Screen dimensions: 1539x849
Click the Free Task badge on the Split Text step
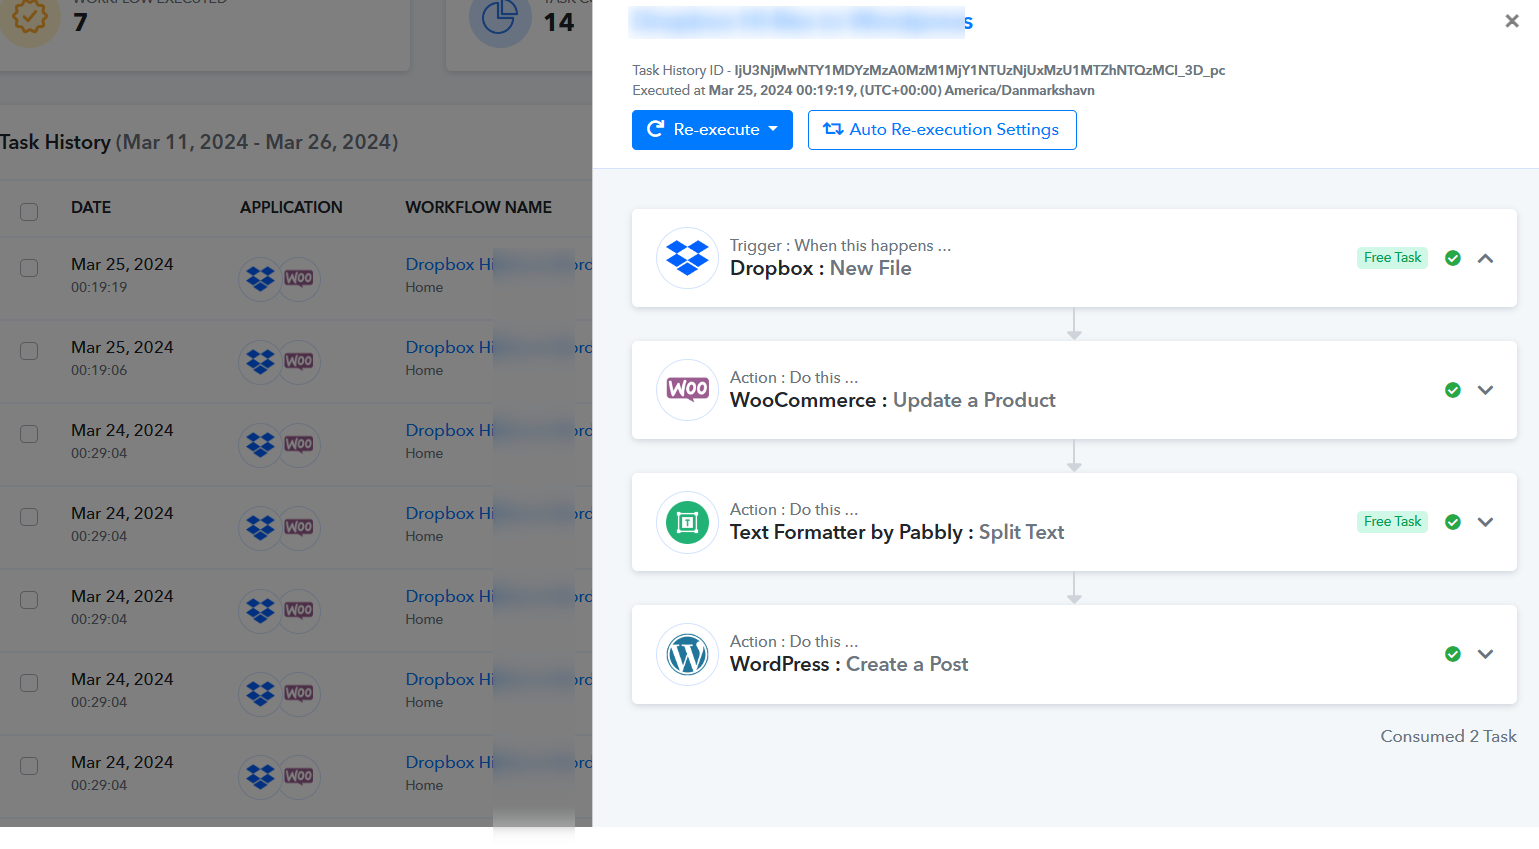(1392, 522)
